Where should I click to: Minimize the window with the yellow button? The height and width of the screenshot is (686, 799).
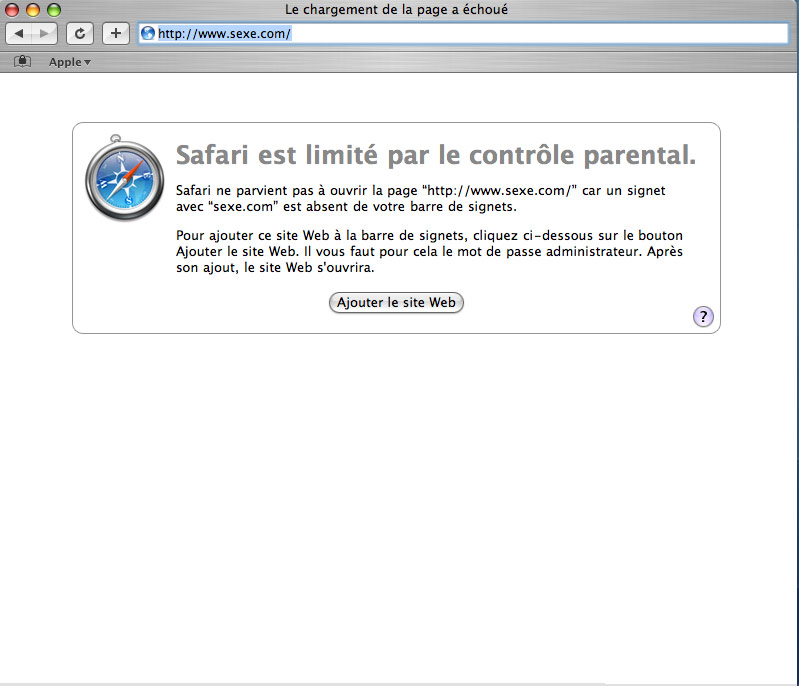point(33,9)
